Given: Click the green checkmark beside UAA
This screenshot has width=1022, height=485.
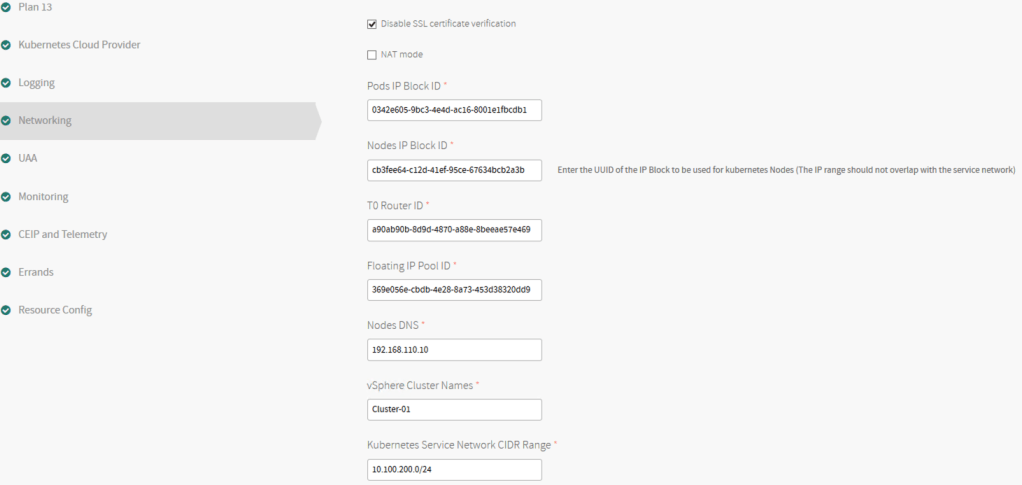Looking at the screenshot, I should (x=6, y=159).
